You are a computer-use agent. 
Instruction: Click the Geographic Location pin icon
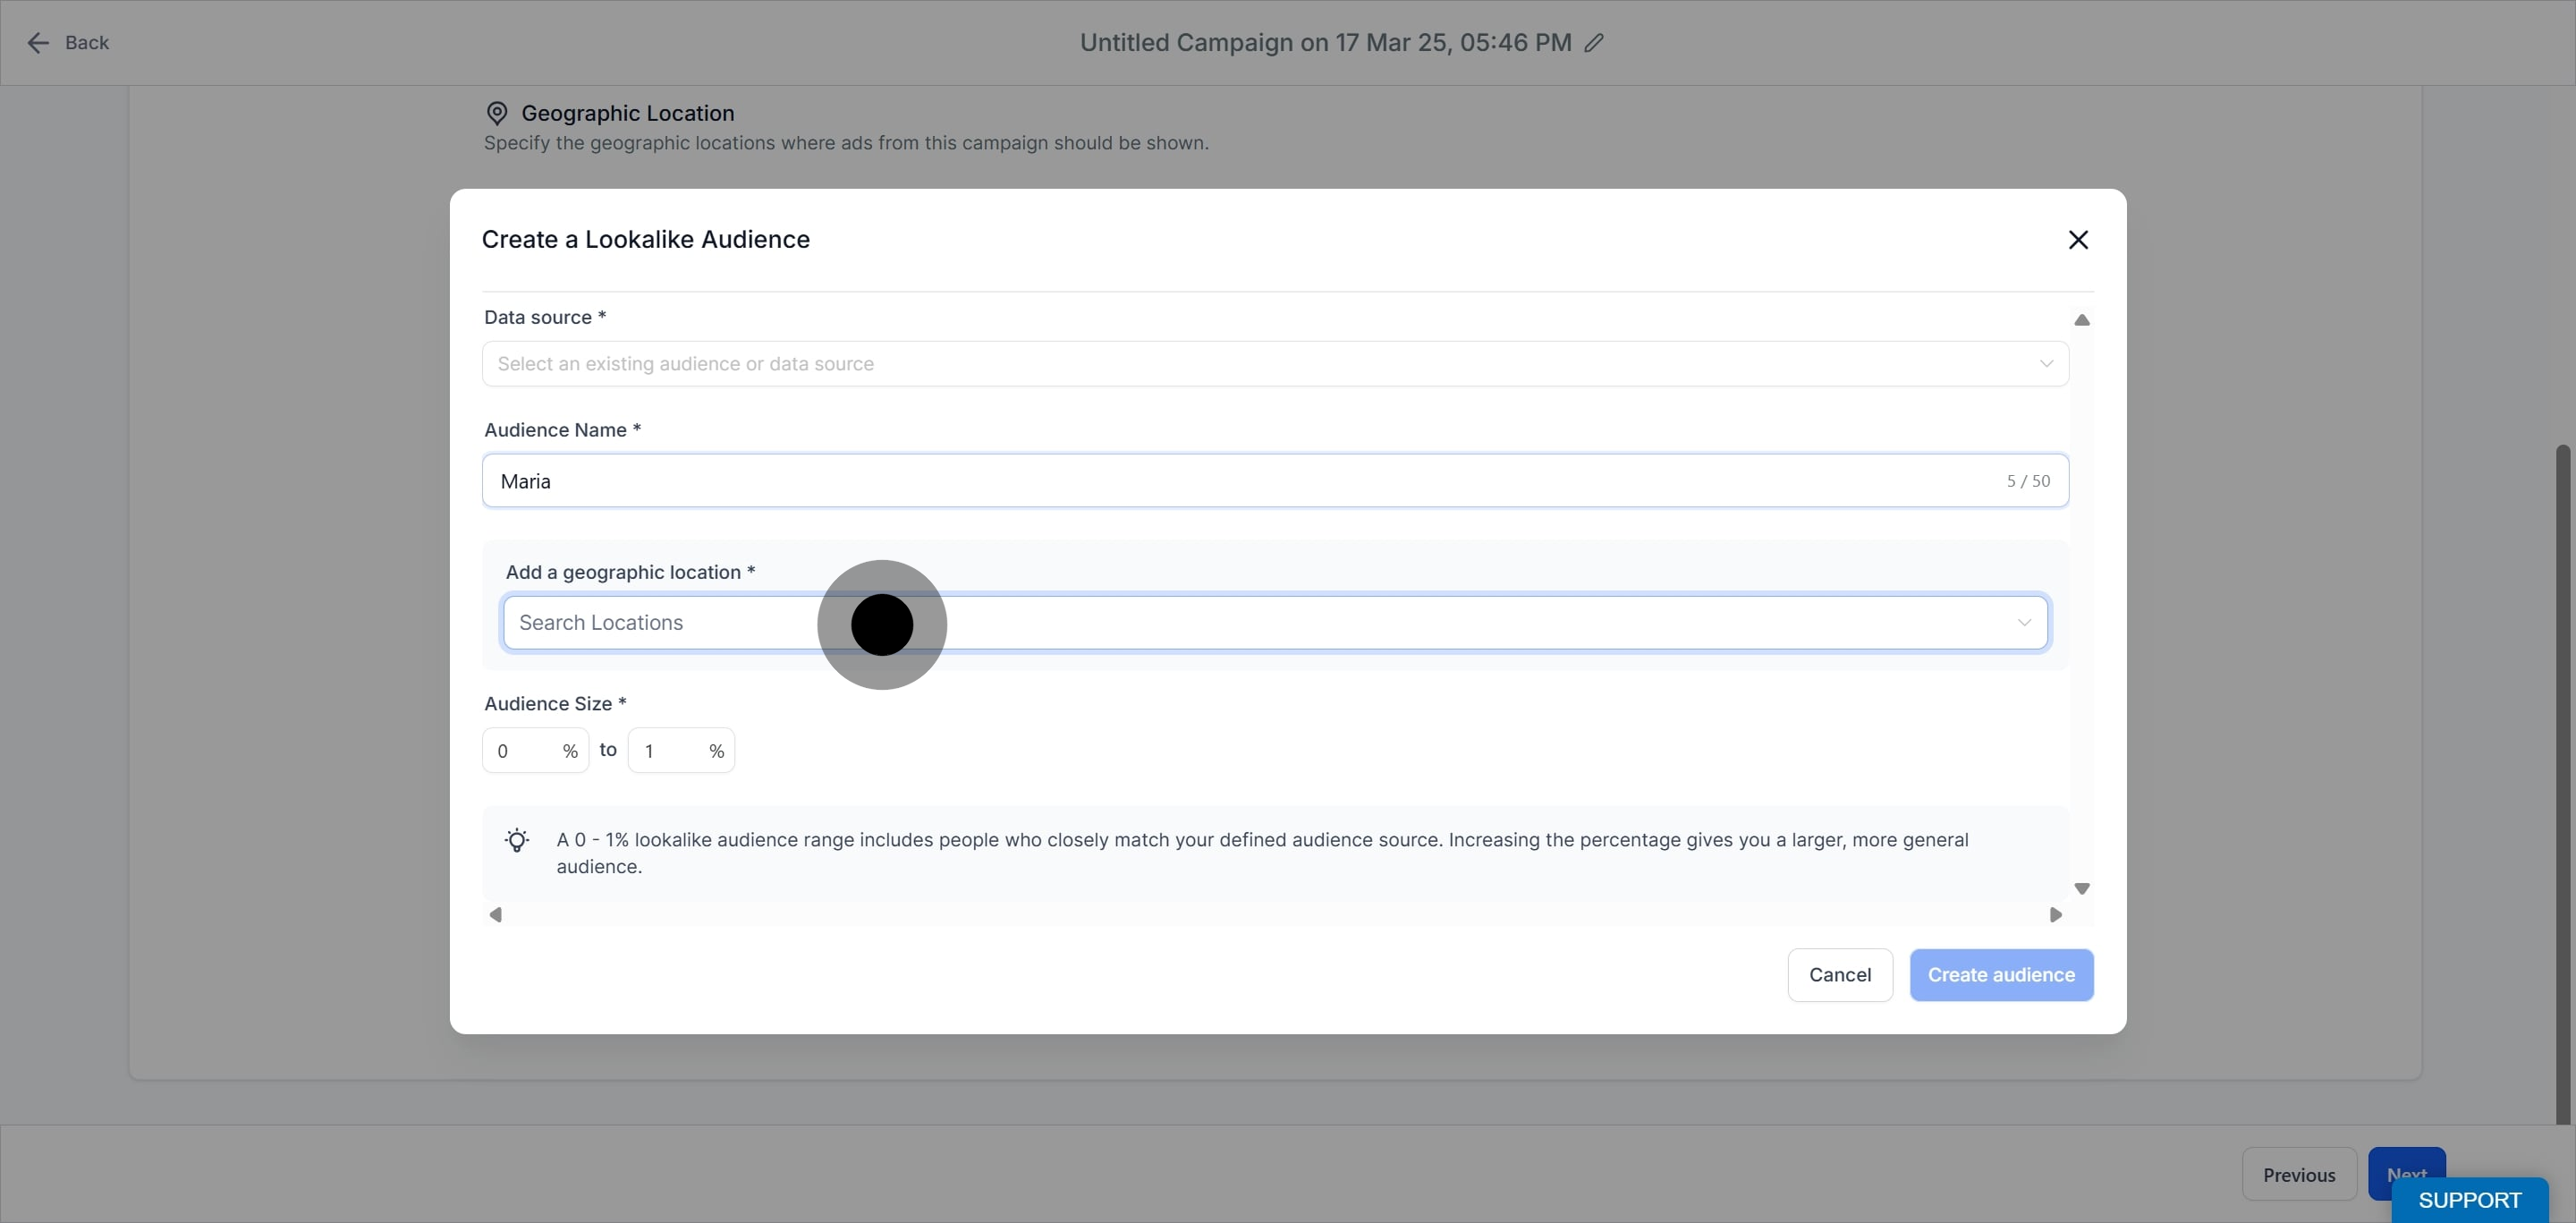coord(497,113)
